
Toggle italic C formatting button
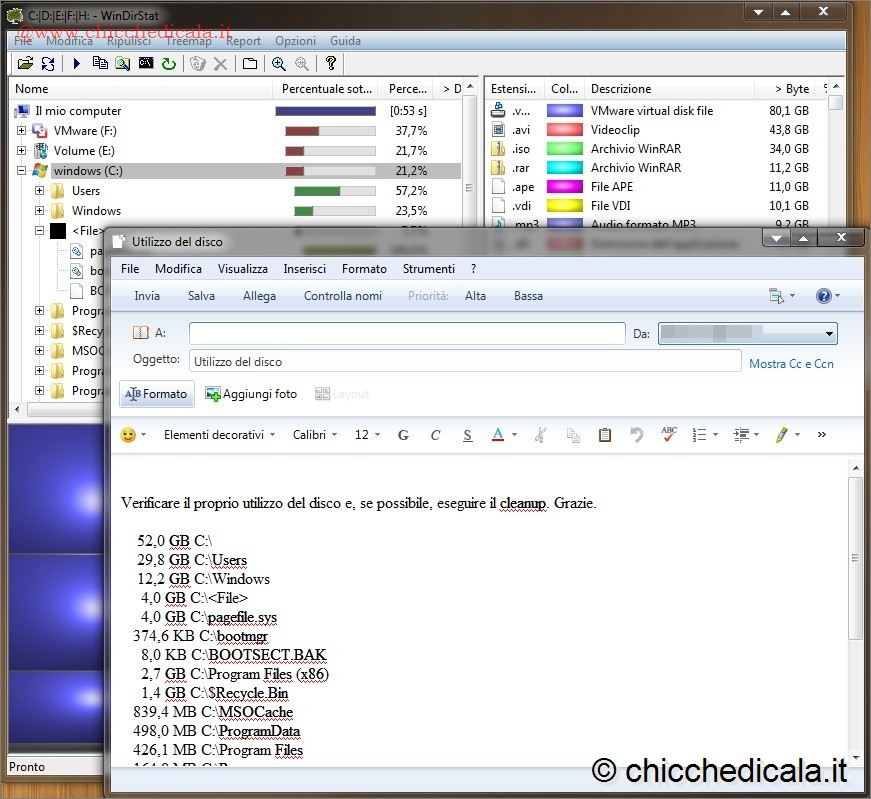(x=435, y=435)
